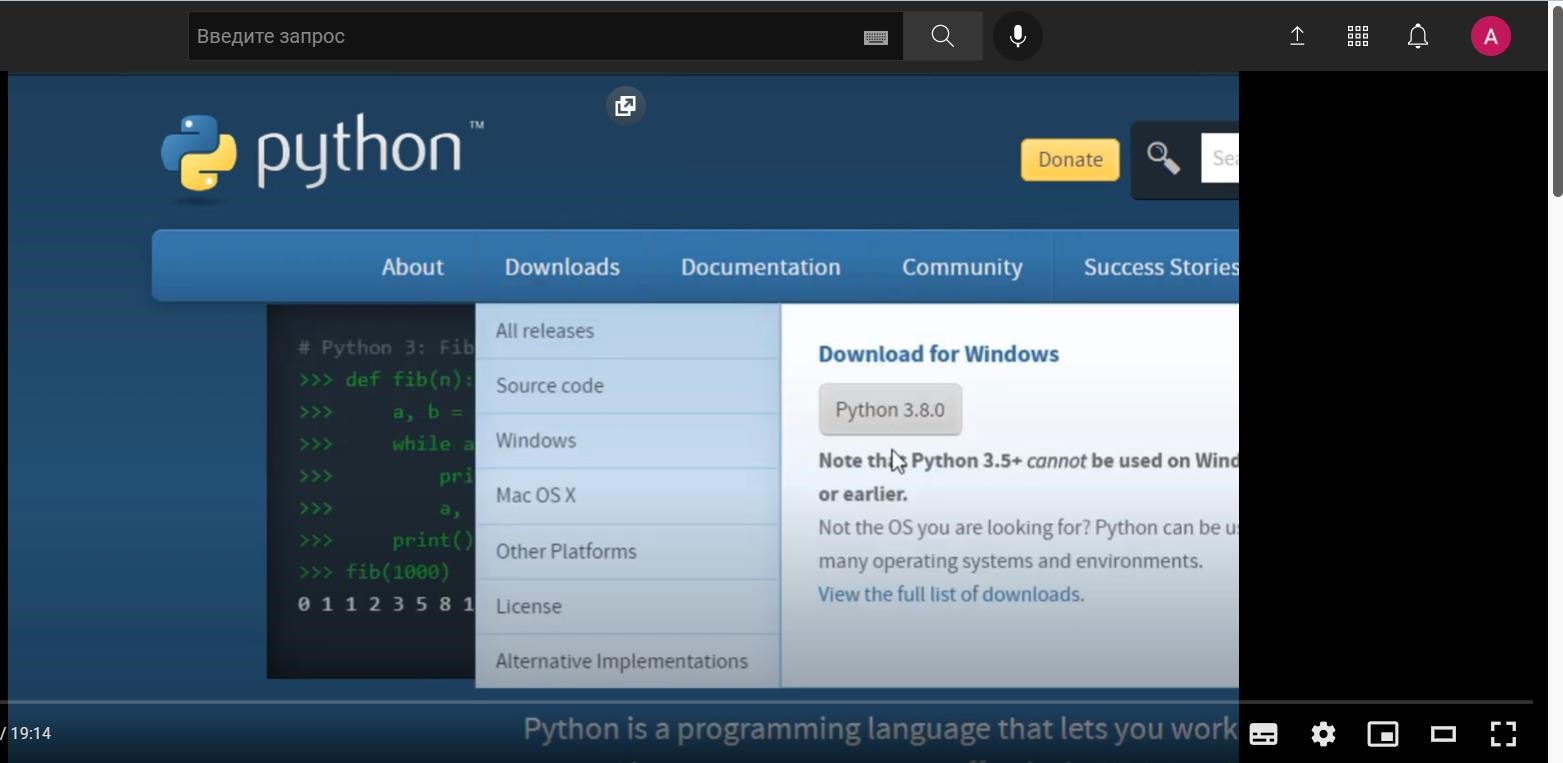
Task: Select All releases in Downloads dropdown
Action: (627, 331)
